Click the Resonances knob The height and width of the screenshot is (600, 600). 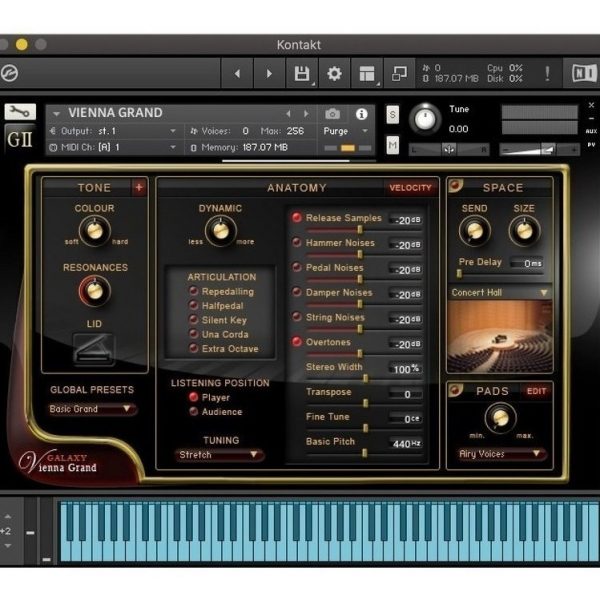pyautogui.click(x=95, y=291)
